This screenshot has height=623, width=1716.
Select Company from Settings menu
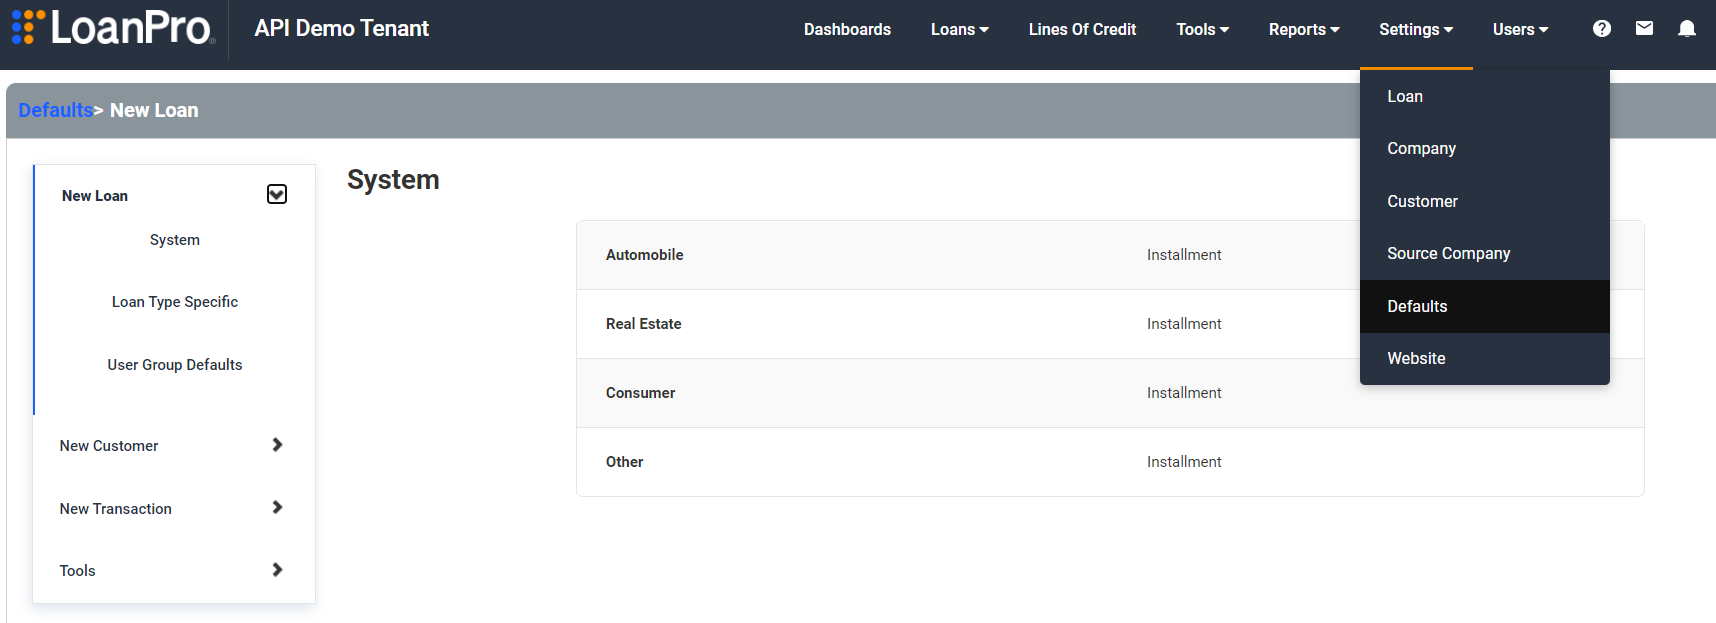point(1485,148)
